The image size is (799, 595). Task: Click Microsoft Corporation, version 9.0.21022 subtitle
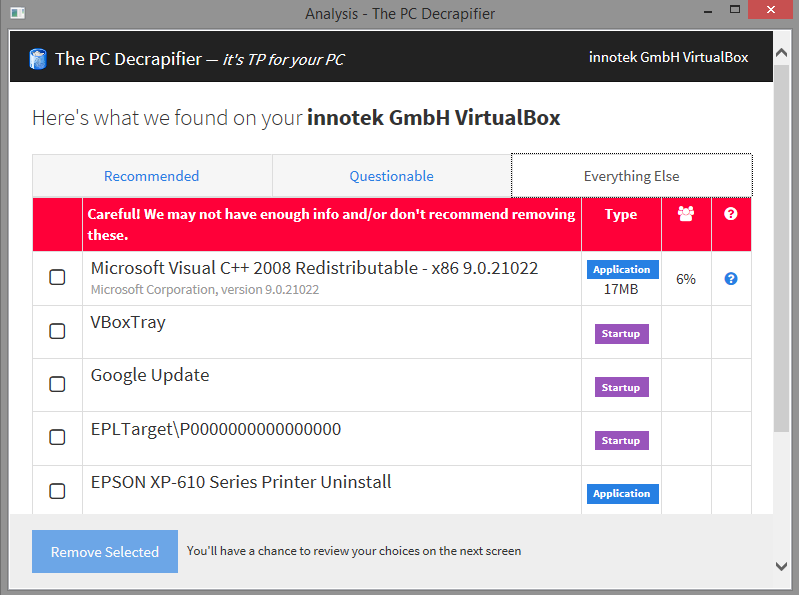pyautogui.click(x=205, y=290)
